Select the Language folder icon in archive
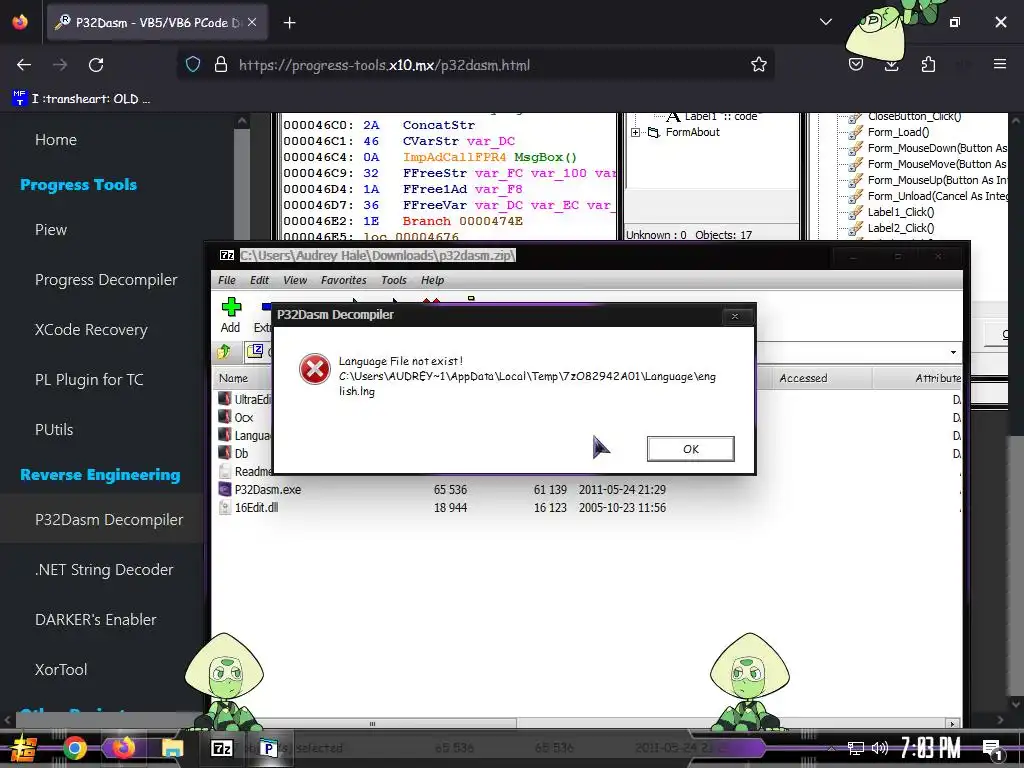Viewport: 1024px width, 768px height. click(225, 435)
